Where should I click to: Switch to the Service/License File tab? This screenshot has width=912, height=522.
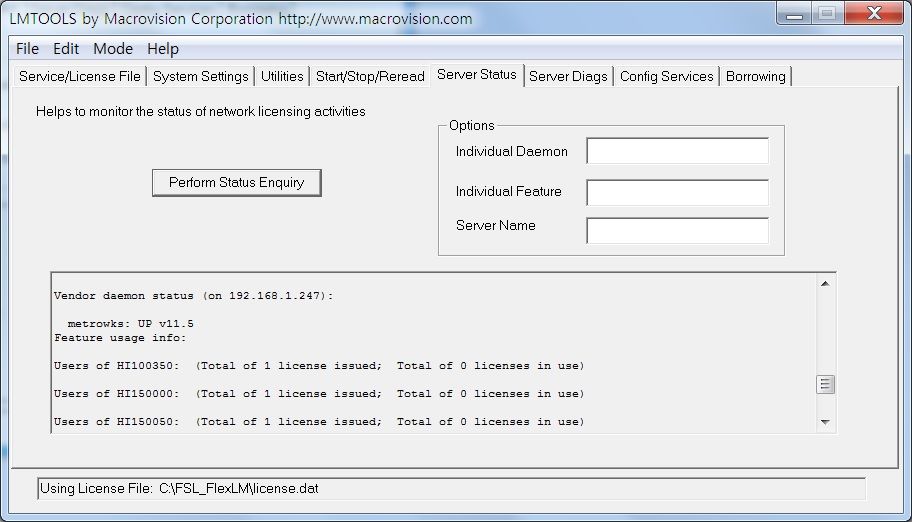click(x=80, y=76)
